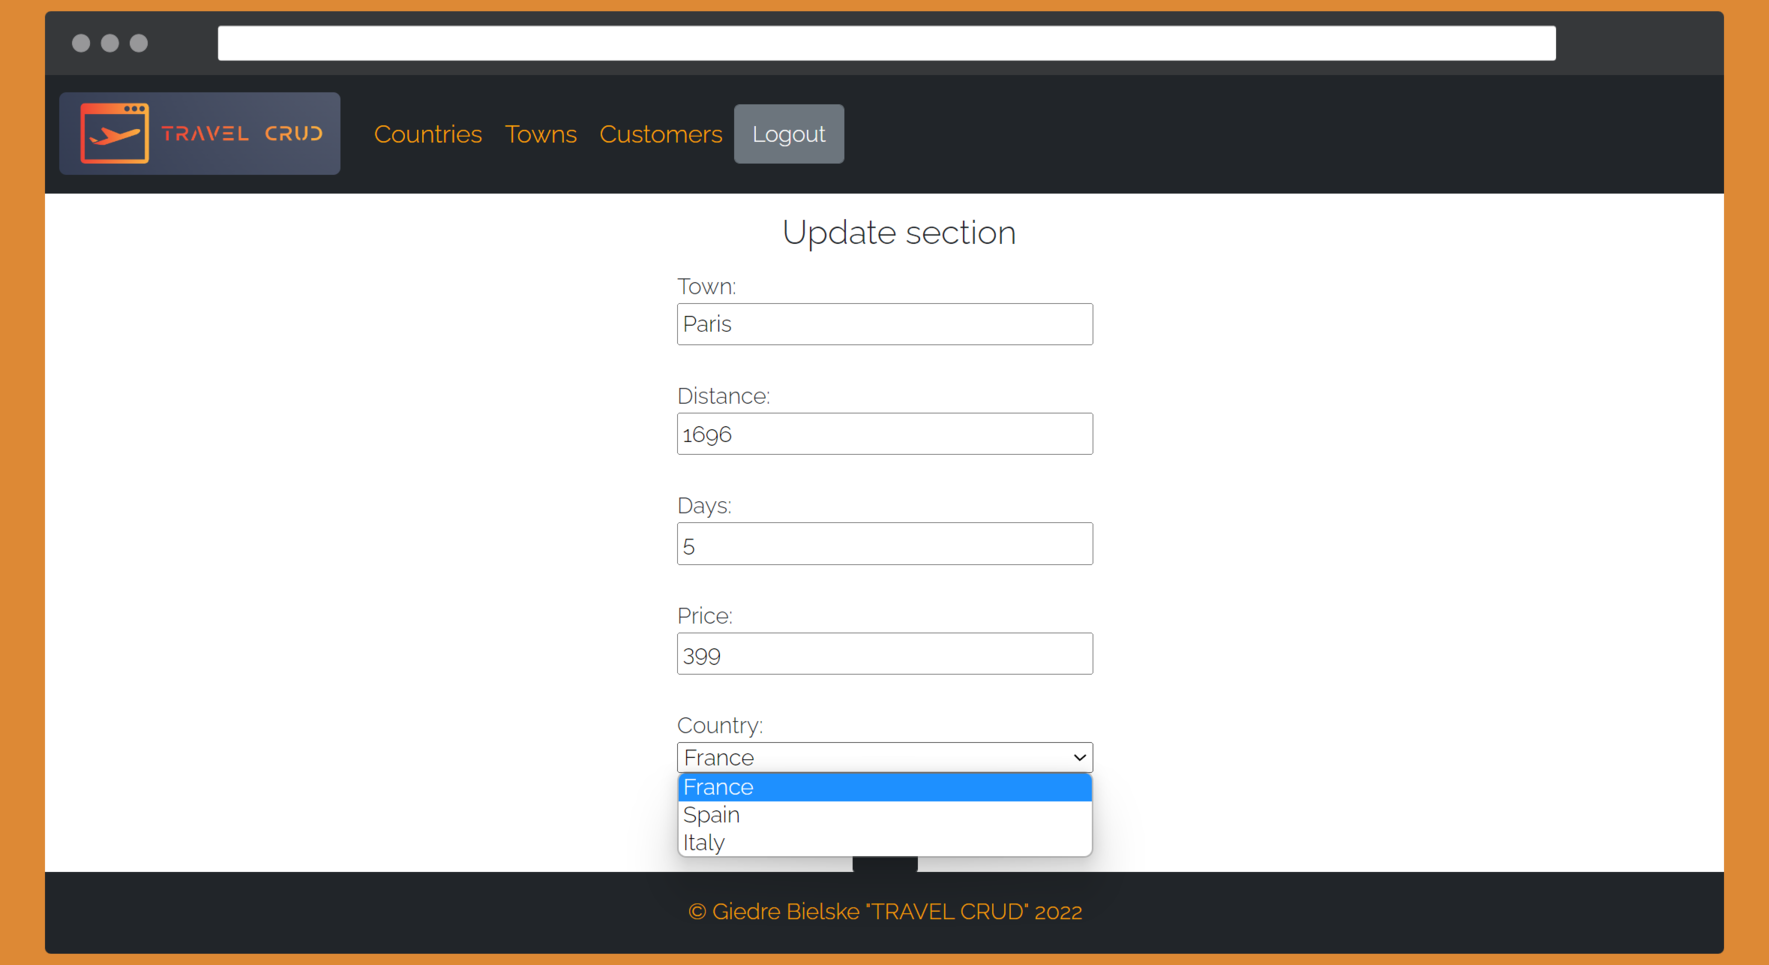Pick Italy from the Country options
The image size is (1769, 965).
[884, 843]
